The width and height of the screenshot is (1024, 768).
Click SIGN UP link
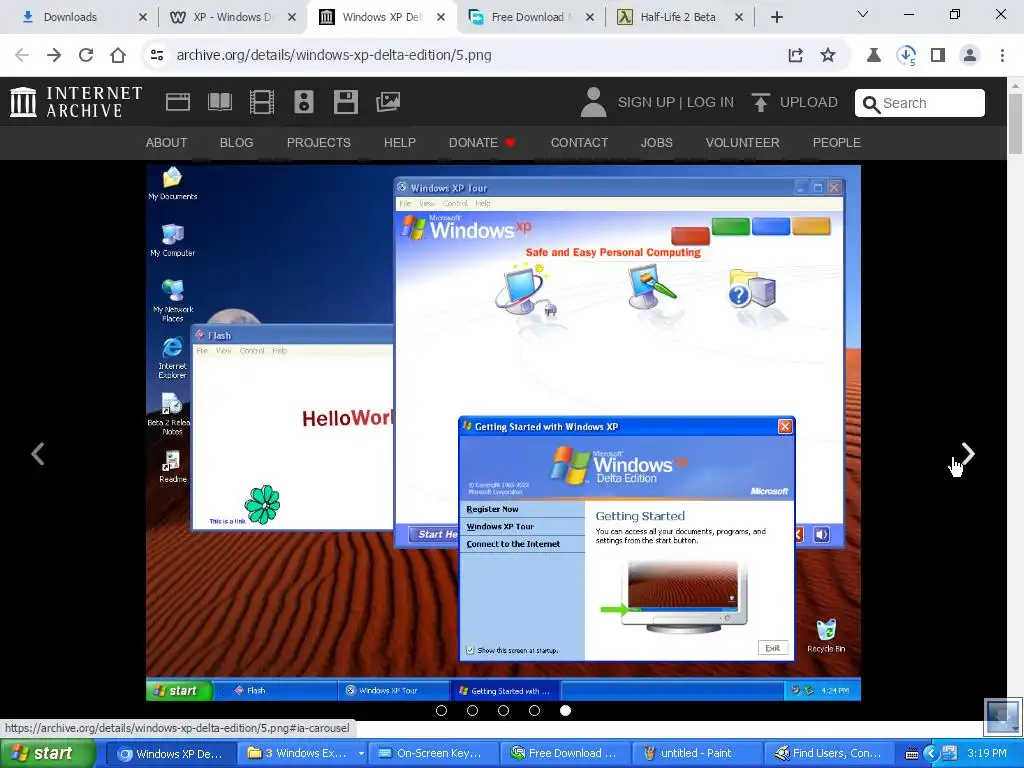click(646, 103)
